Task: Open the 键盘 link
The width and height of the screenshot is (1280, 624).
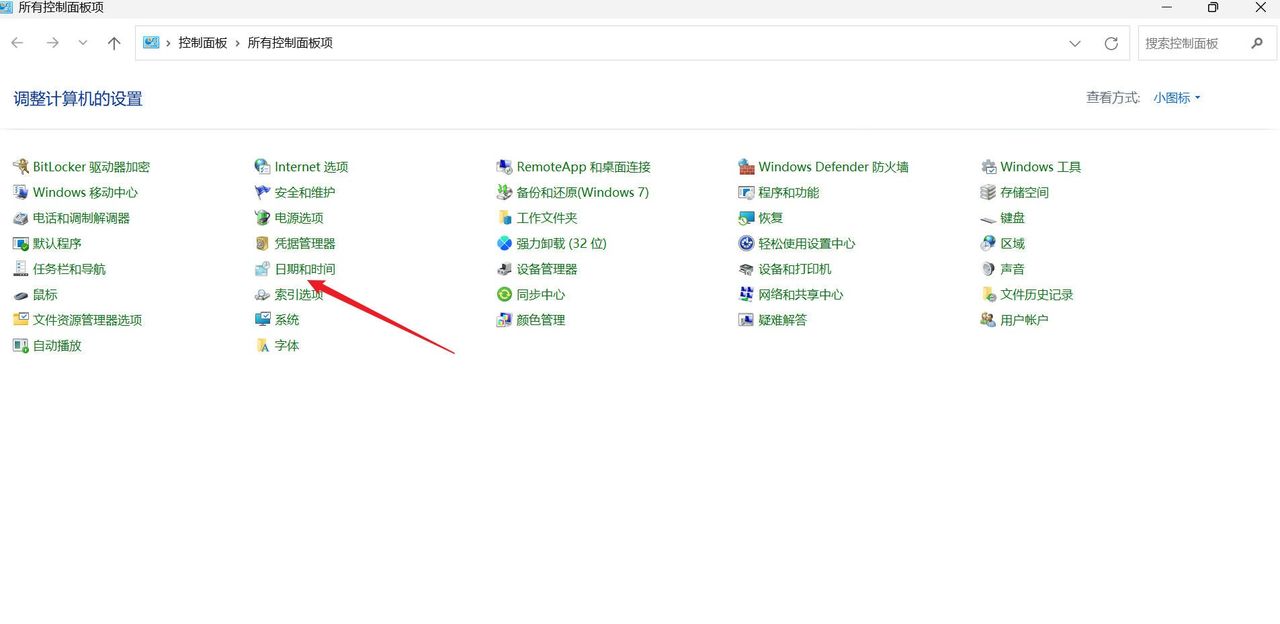Action: coord(1013,218)
